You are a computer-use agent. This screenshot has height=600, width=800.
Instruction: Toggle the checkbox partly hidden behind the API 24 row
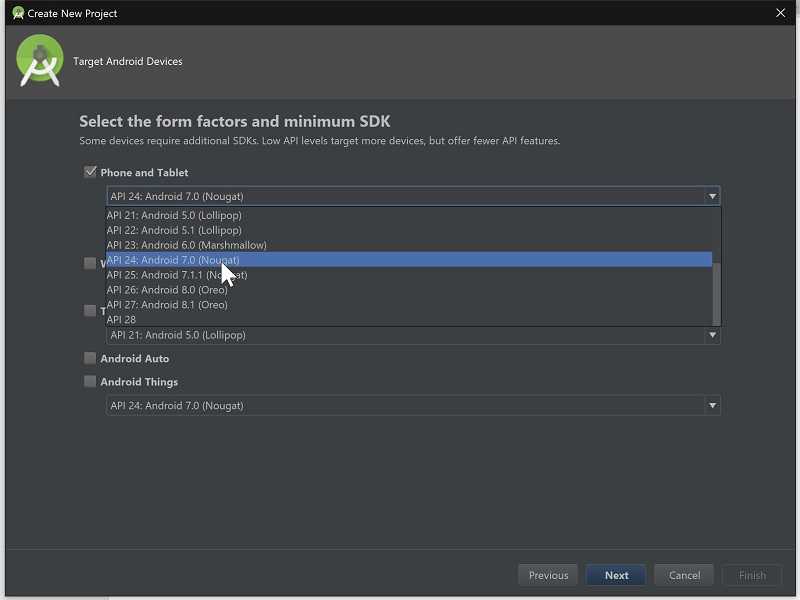pyautogui.click(x=90, y=263)
